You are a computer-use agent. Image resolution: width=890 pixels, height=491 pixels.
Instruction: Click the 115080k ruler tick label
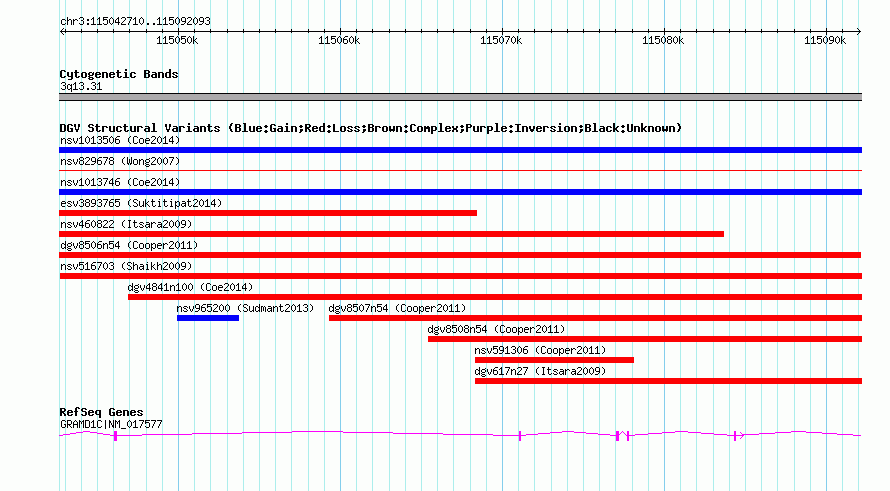coord(663,40)
